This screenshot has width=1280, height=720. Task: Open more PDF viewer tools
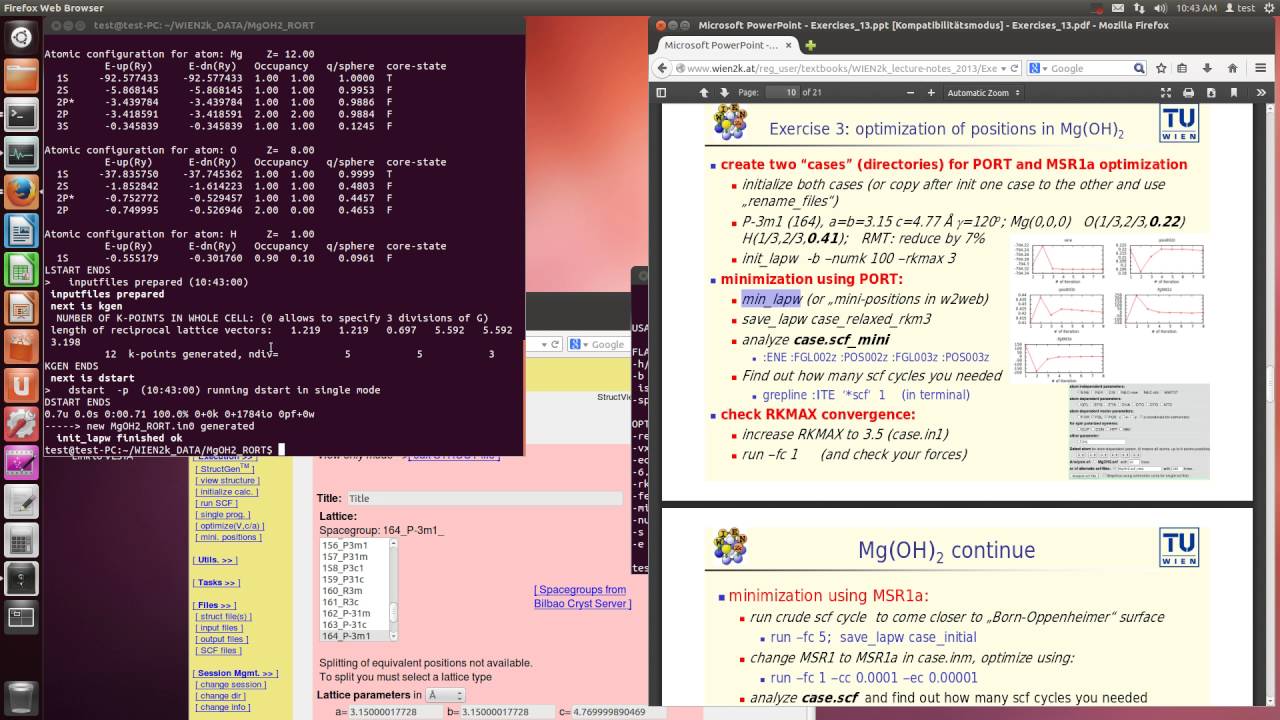(x=1262, y=92)
